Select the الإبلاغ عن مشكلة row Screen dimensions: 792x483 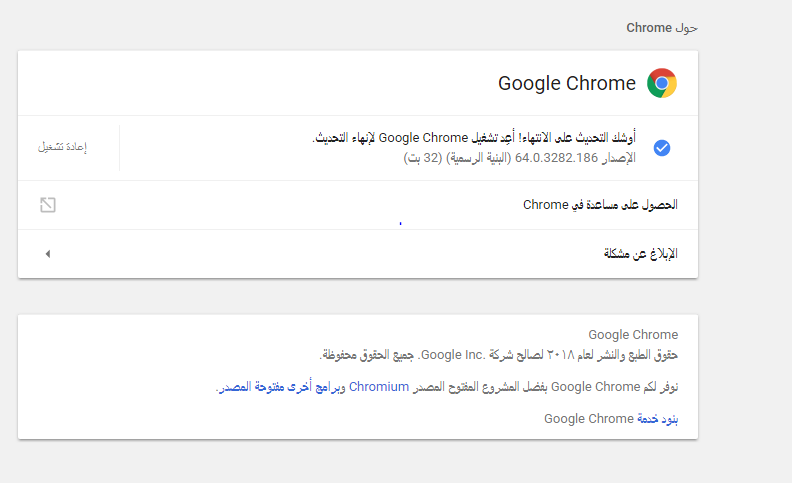tap(358, 254)
